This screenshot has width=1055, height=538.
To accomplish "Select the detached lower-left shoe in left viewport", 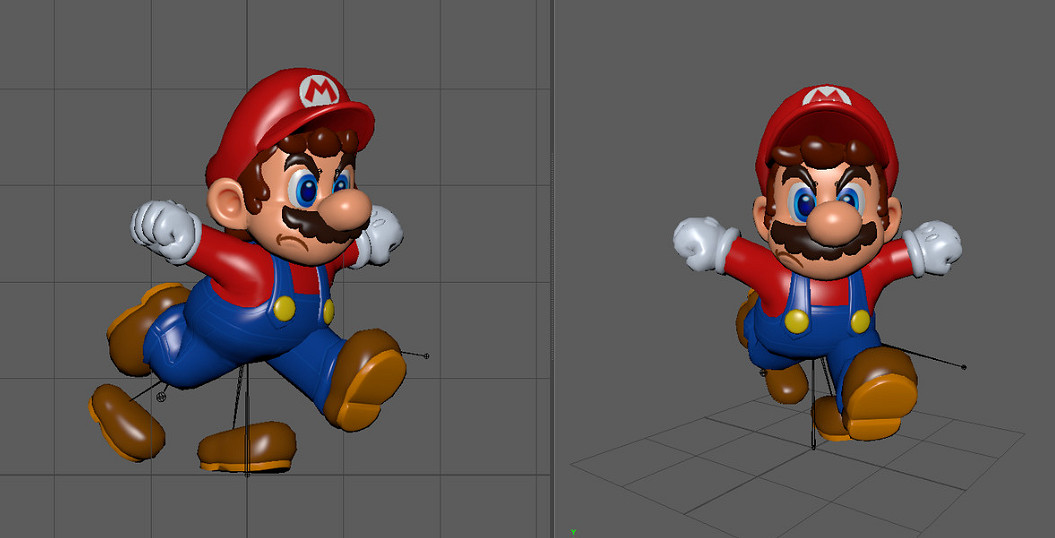I will click(126, 421).
